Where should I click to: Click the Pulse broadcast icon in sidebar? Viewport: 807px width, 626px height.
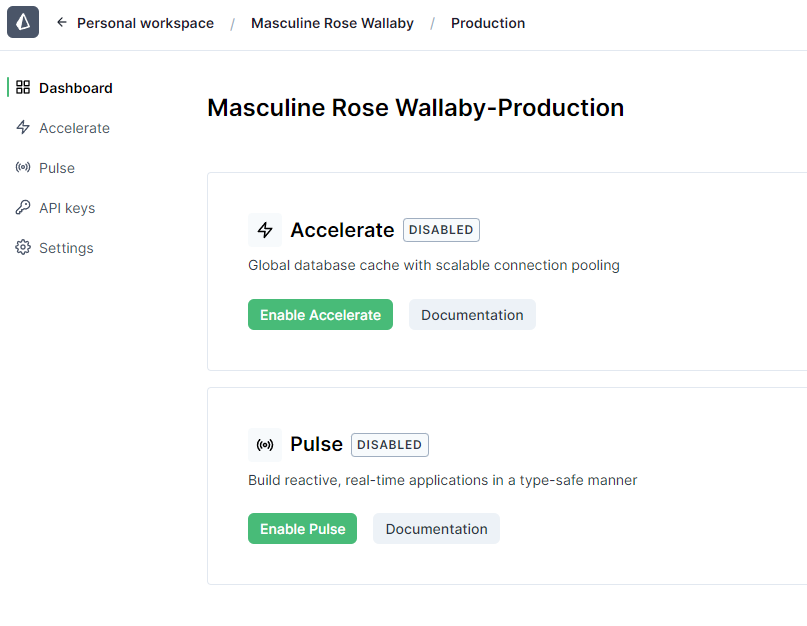point(23,168)
